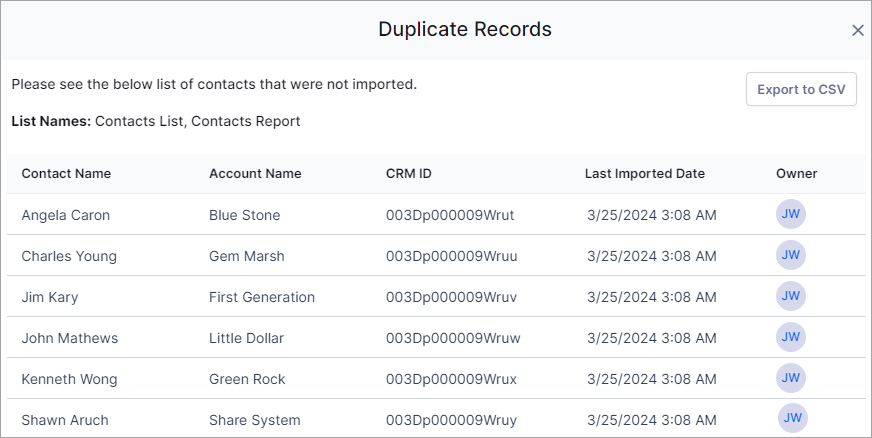The height and width of the screenshot is (438, 872).
Task: Click the Owner column header
Action: [796, 173]
